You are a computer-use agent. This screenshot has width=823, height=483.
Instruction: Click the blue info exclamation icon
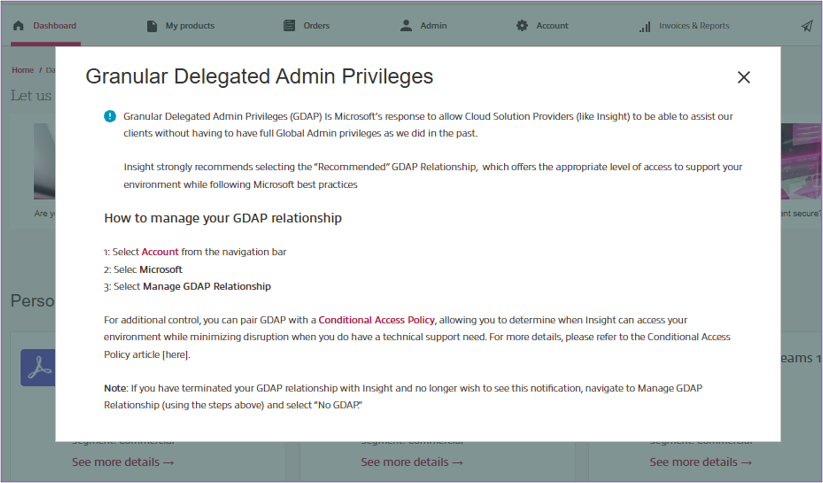(110, 116)
